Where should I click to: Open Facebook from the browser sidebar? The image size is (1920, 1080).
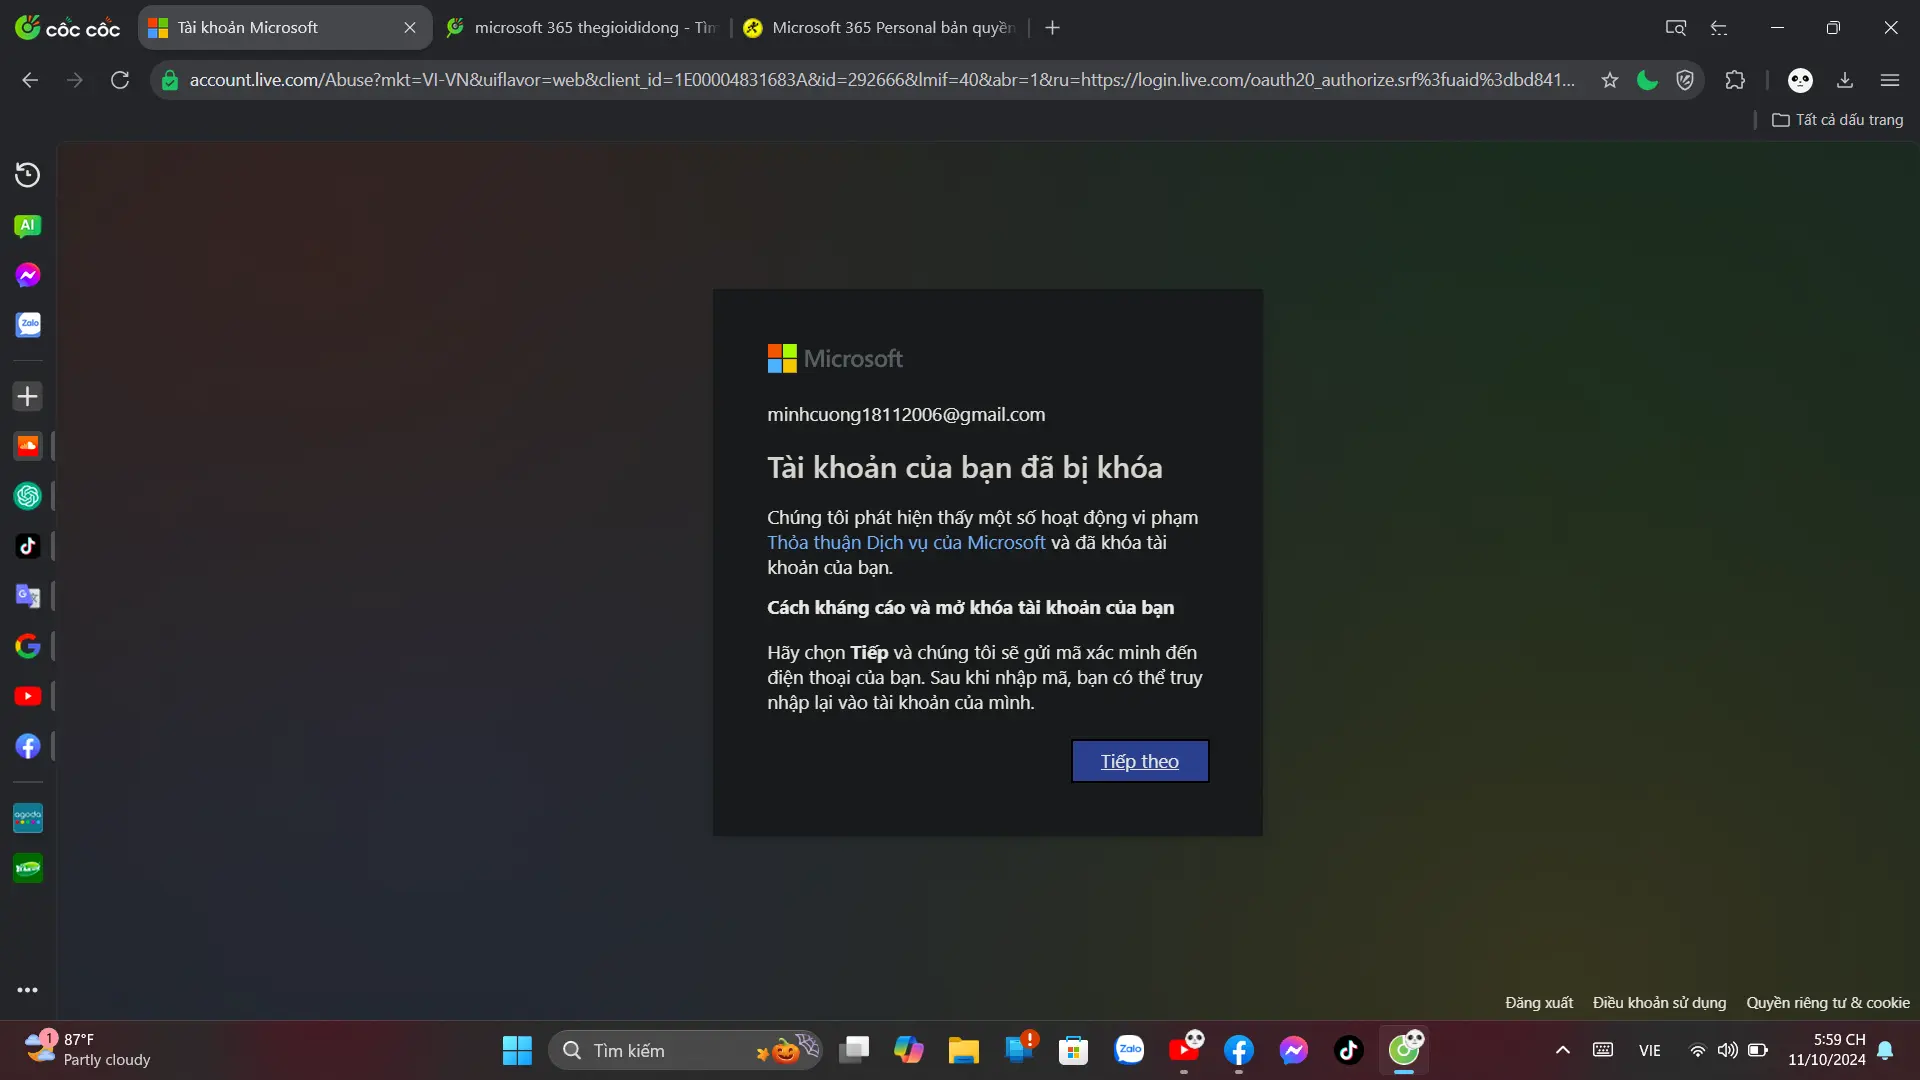point(28,746)
